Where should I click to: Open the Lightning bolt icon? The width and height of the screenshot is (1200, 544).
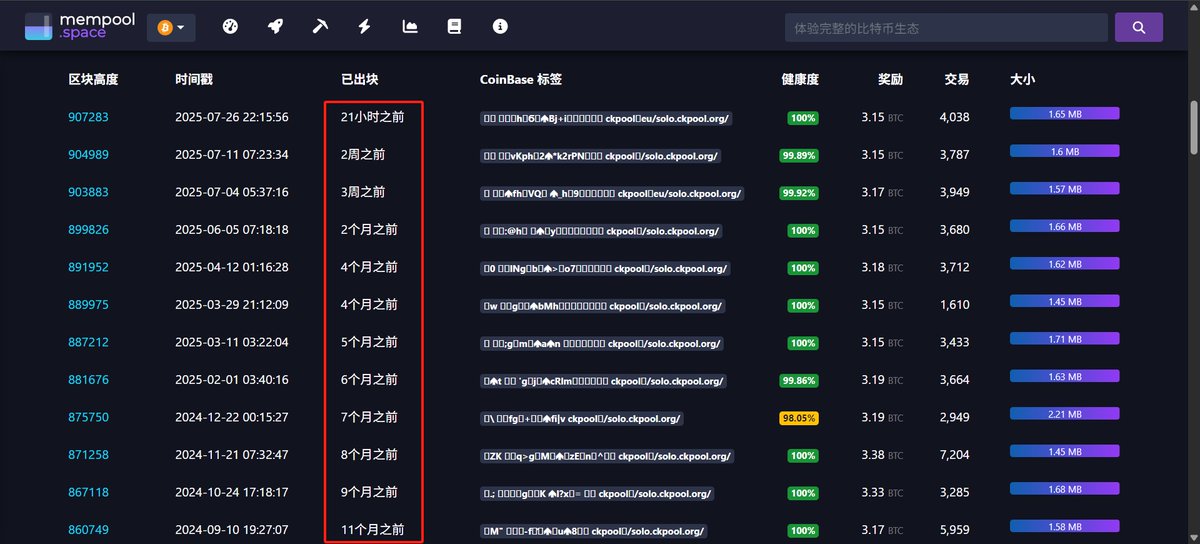tap(364, 27)
